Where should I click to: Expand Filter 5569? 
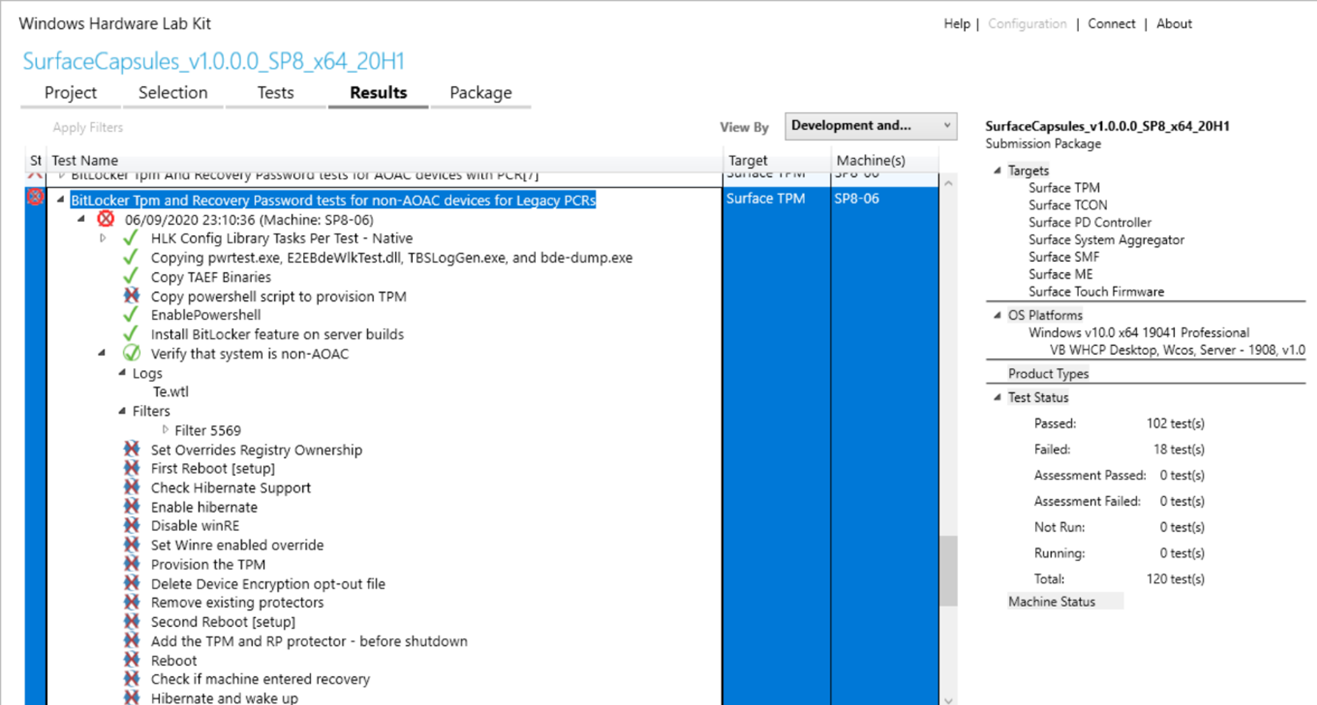pyautogui.click(x=165, y=430)
